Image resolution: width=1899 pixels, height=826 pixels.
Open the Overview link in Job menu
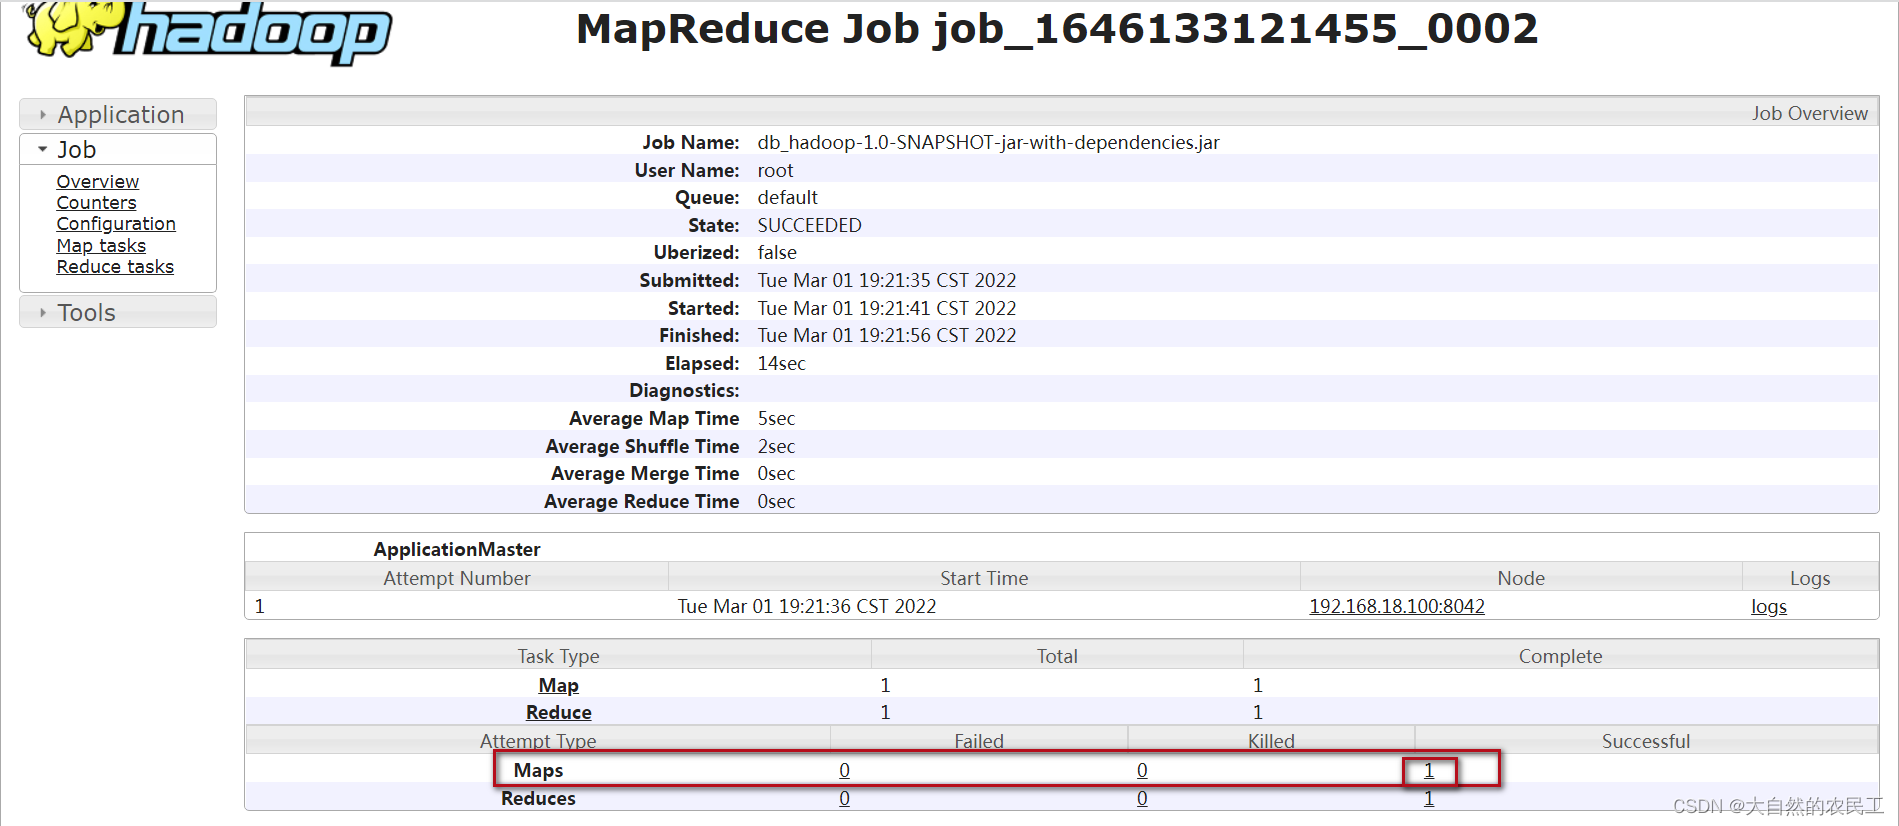click(98, 181)
